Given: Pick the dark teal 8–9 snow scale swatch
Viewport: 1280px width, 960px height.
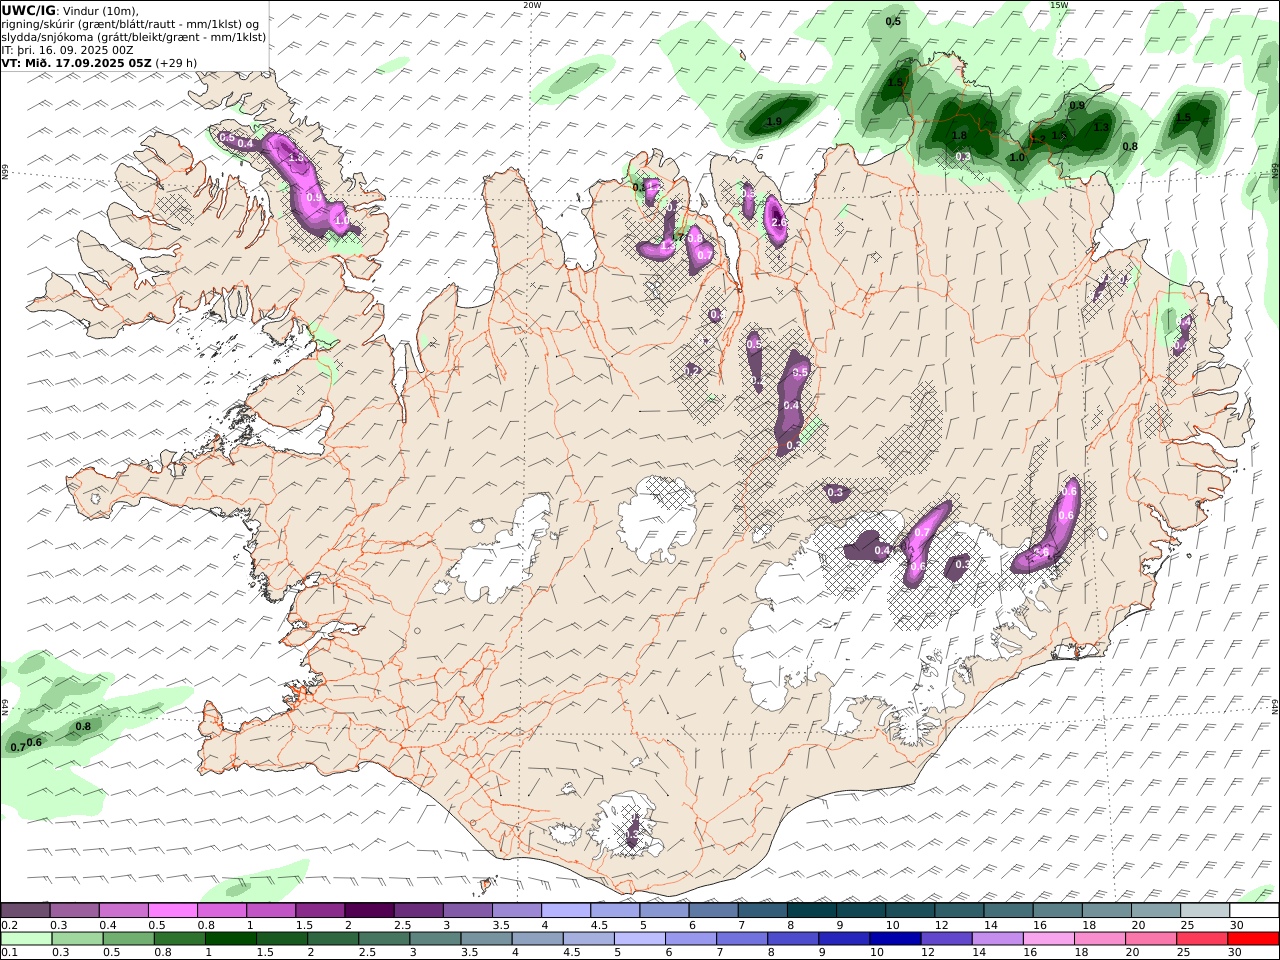Looking at the screenshot, I should pyautogui.click(x=811, y=911).
